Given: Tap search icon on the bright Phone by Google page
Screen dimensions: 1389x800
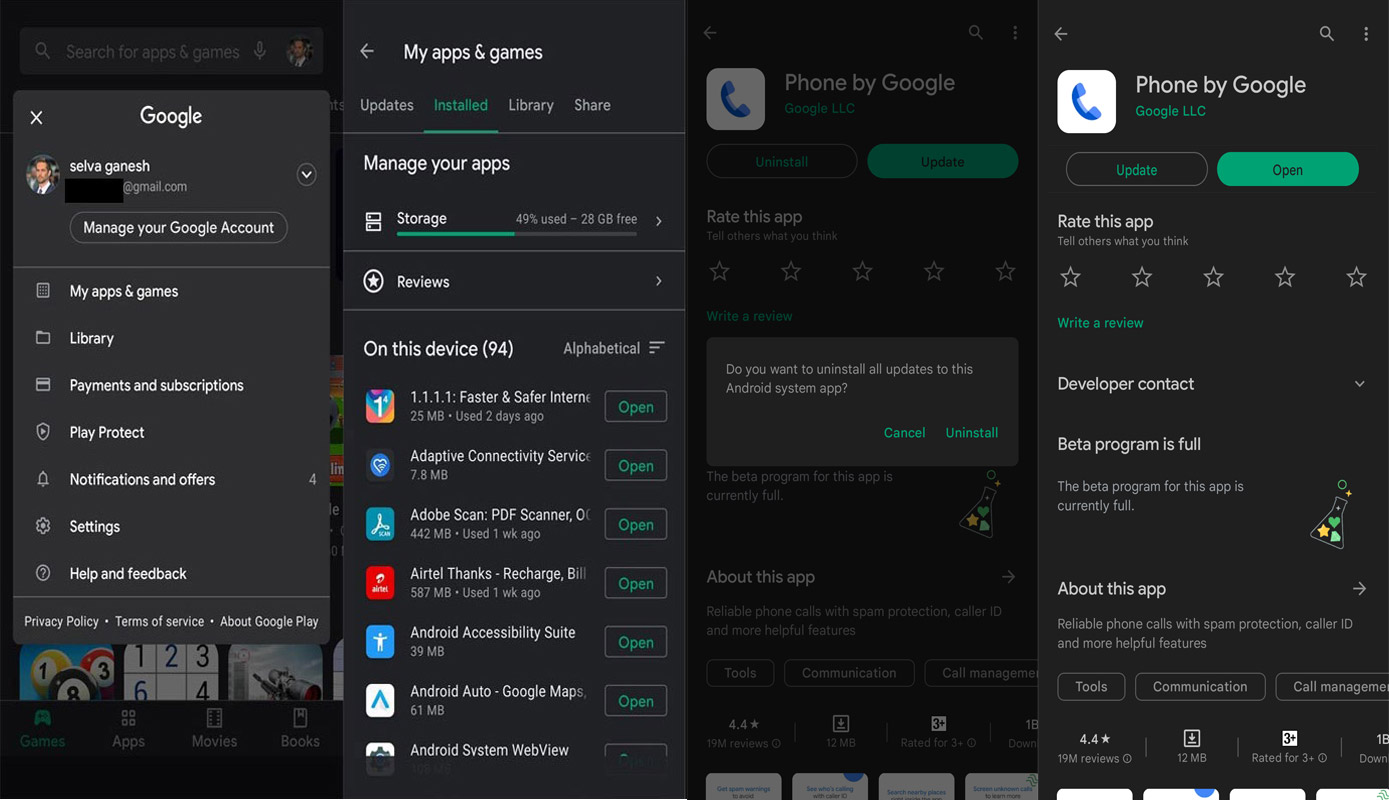Looking at the screenshot, I should coord(1327,34).
